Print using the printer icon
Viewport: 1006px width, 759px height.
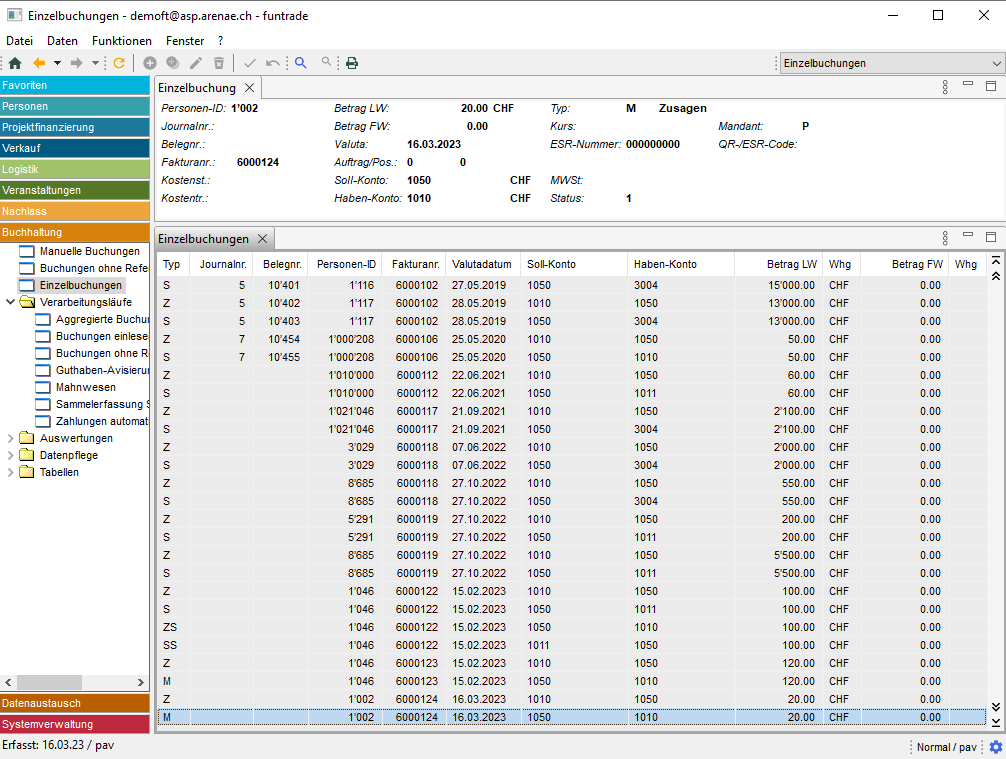pos(352,63)
